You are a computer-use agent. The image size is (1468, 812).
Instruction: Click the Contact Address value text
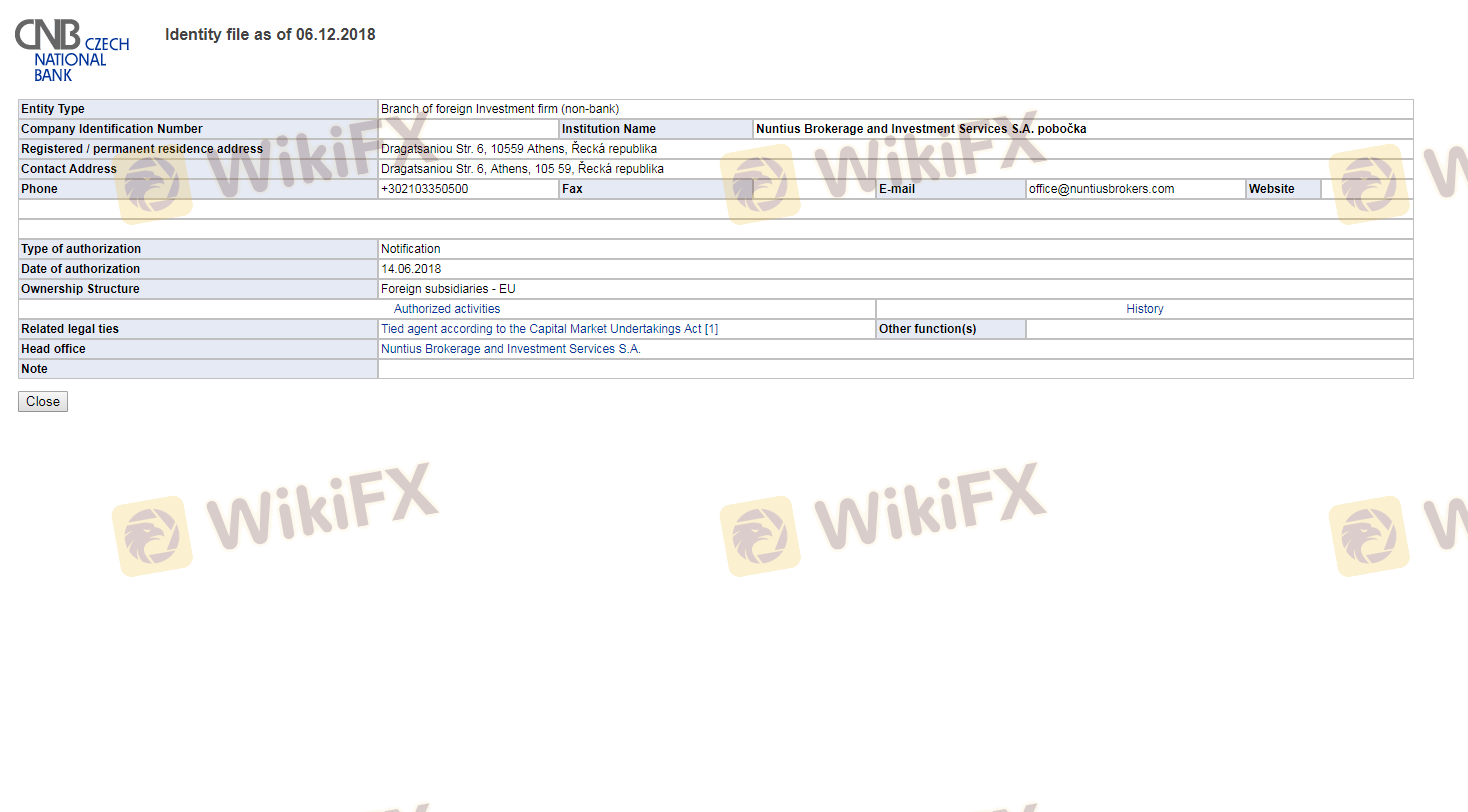521,169
